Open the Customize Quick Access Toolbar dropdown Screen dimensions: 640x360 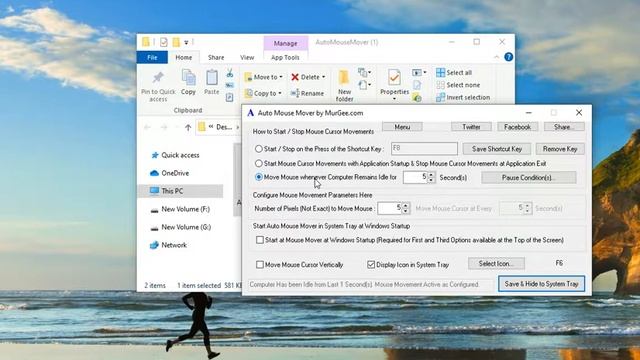186,42
